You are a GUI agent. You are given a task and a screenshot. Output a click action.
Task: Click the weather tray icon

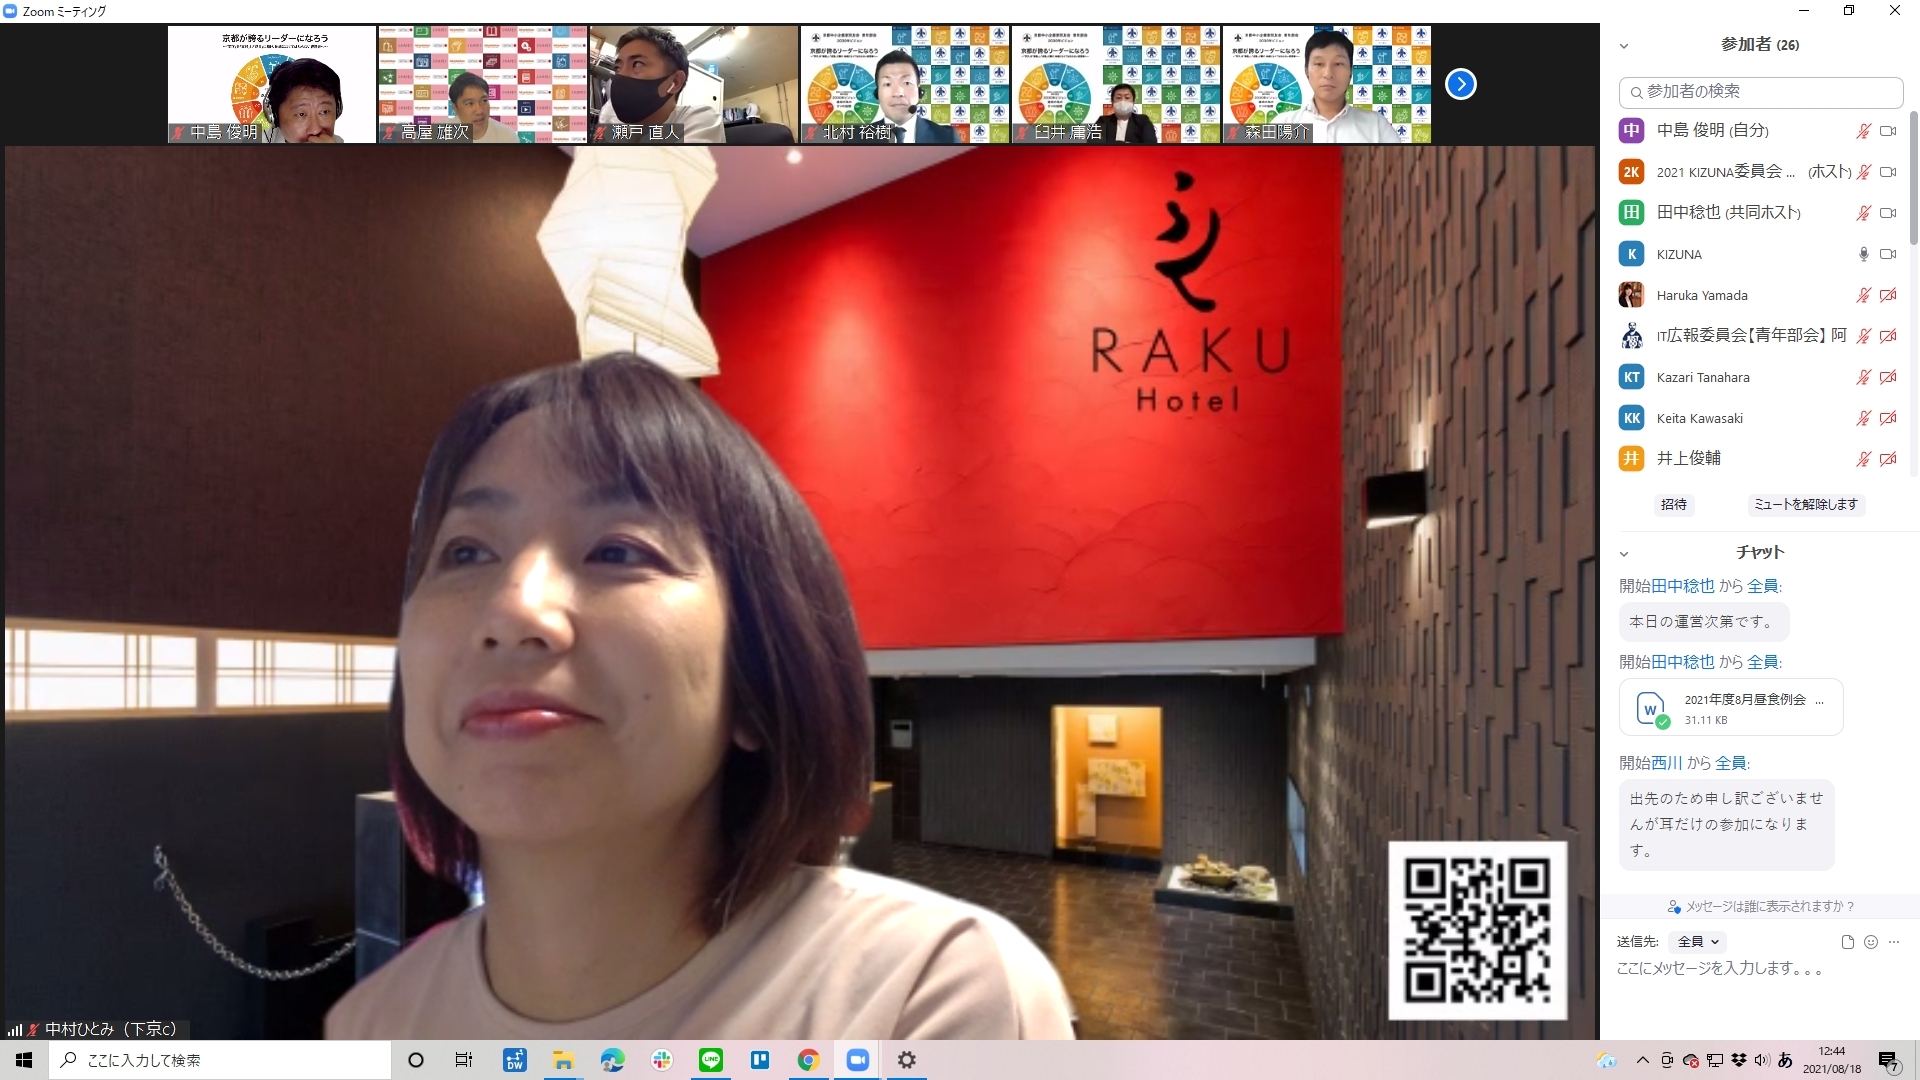(x=1608, y=1060)
